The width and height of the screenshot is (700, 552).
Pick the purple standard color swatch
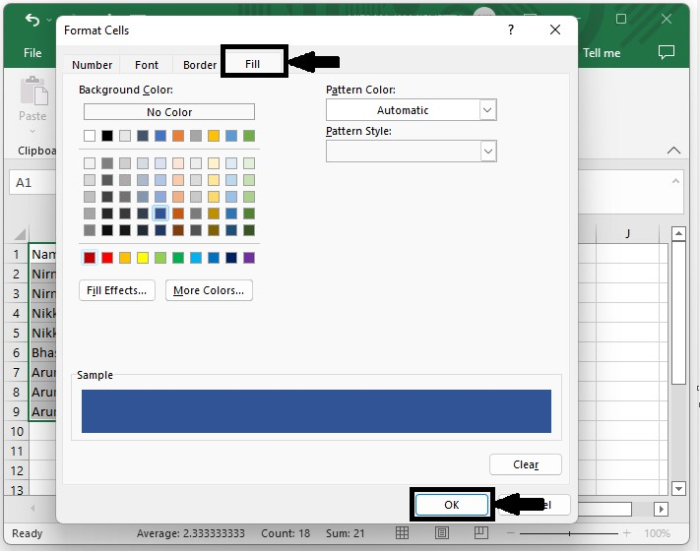(249, 258)
